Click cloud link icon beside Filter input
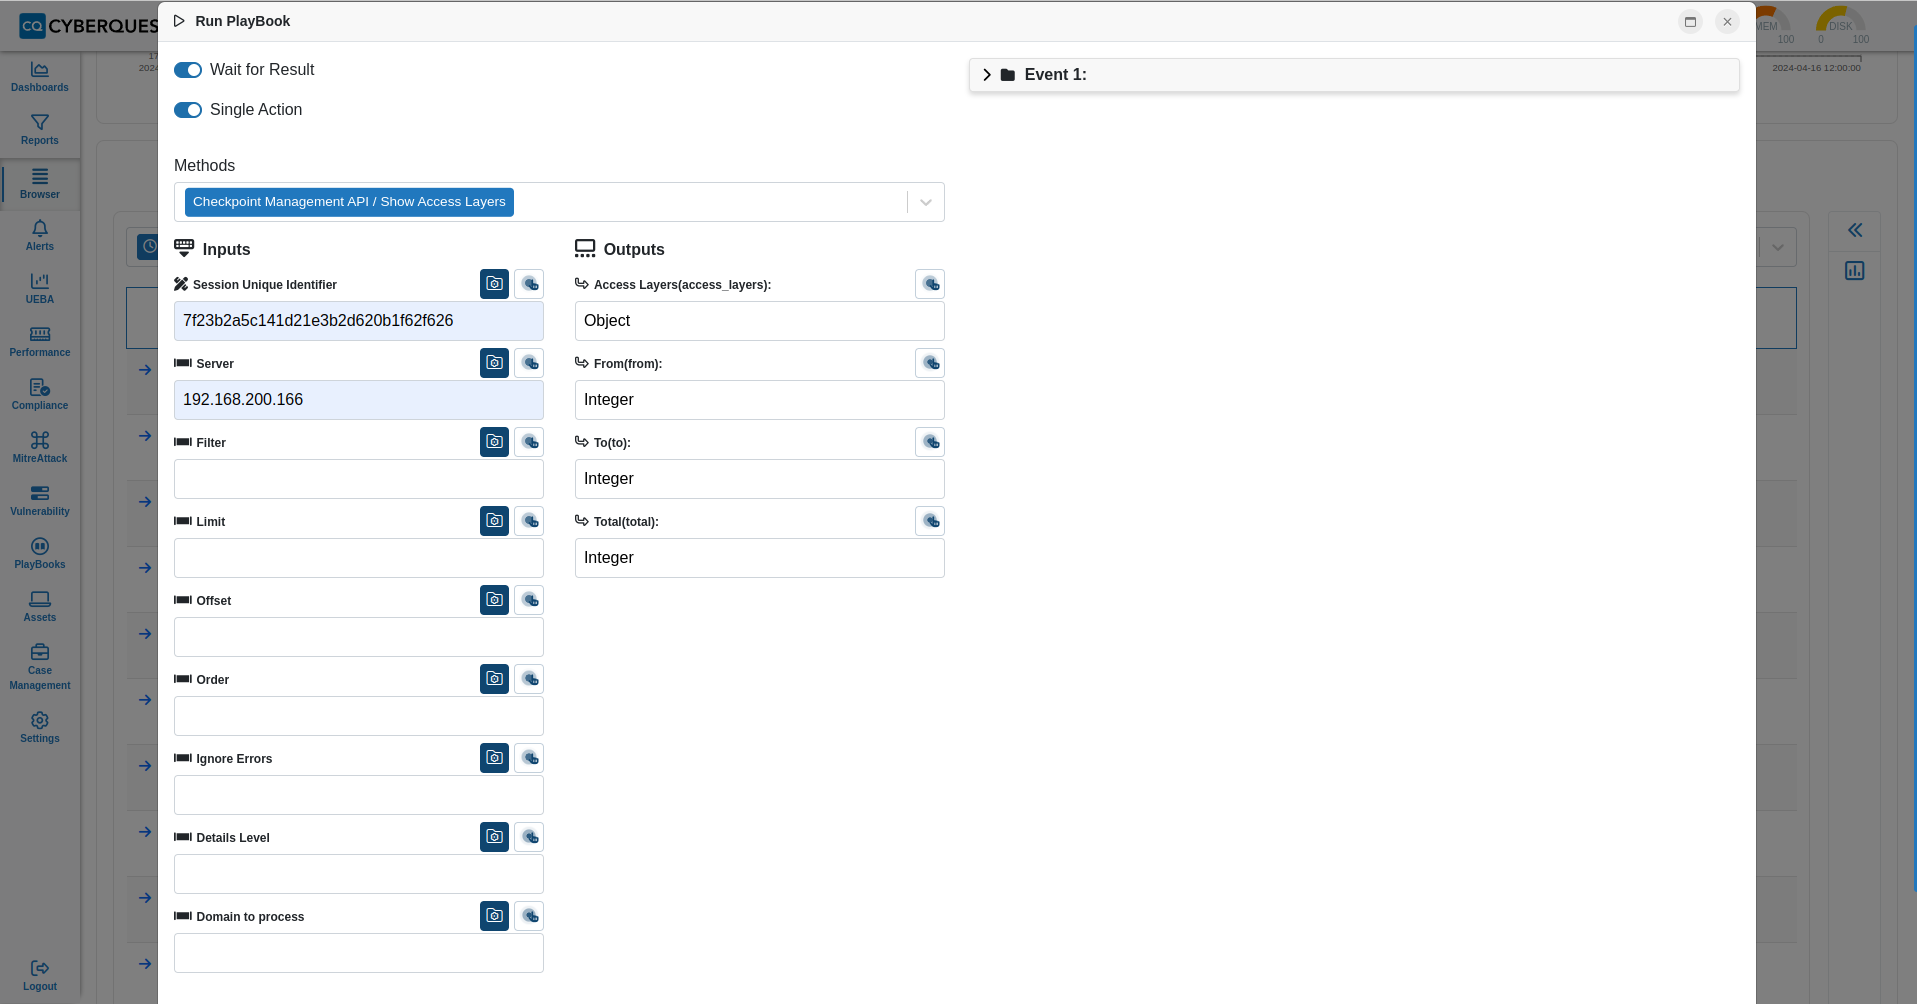This screenshot has height=1004, width=1917. (x=529, y=442)
